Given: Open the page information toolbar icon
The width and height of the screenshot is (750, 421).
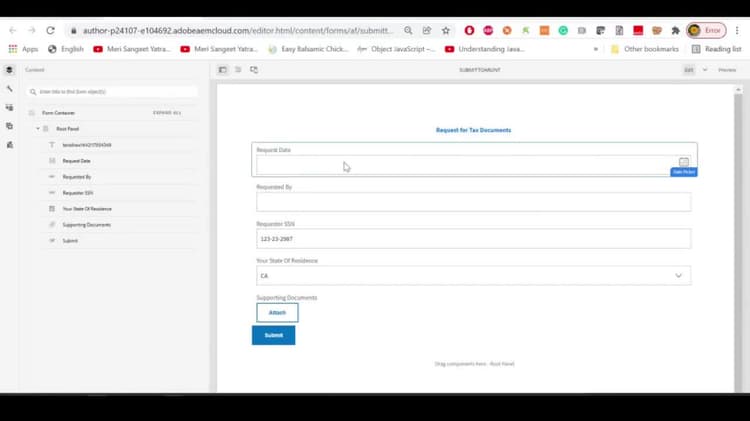Looking at the screenshot, I should [238, 70].
